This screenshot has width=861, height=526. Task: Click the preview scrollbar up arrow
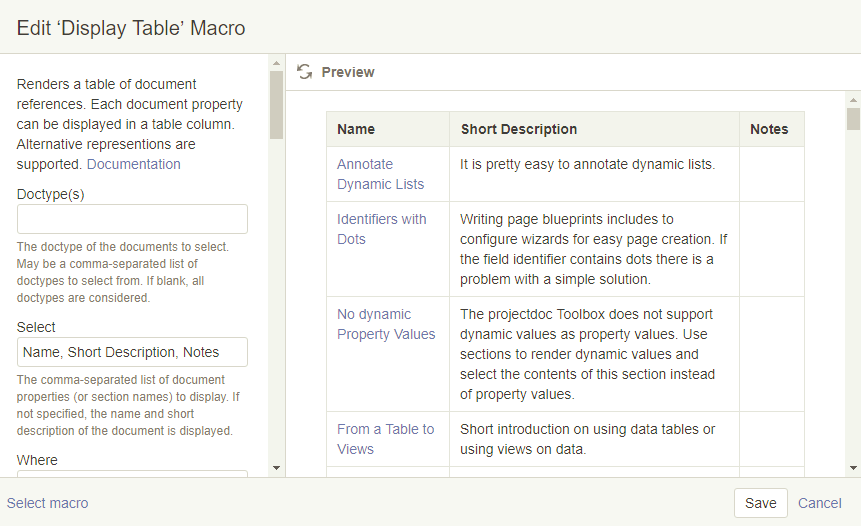coord(853,100)
